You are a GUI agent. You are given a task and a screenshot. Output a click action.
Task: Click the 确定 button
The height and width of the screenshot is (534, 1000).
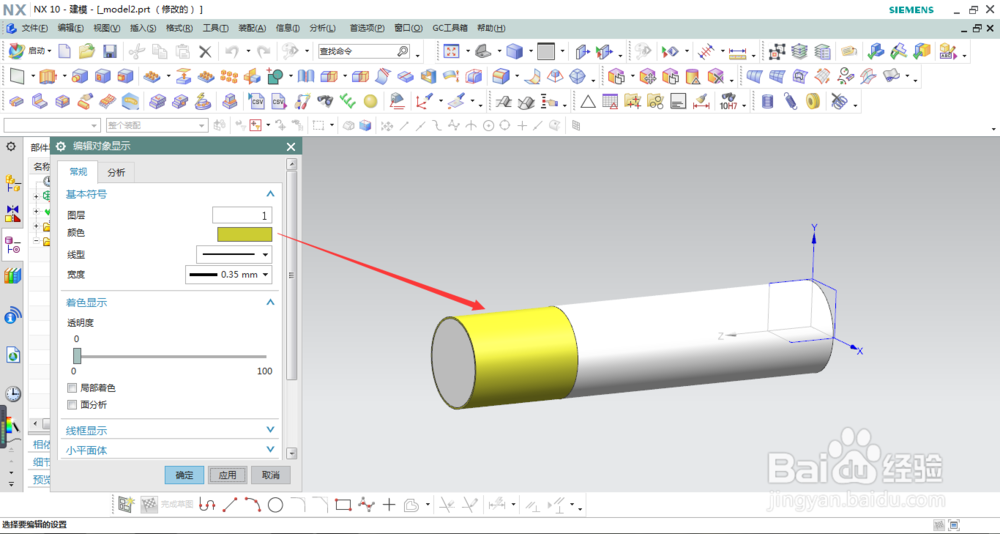184,475
